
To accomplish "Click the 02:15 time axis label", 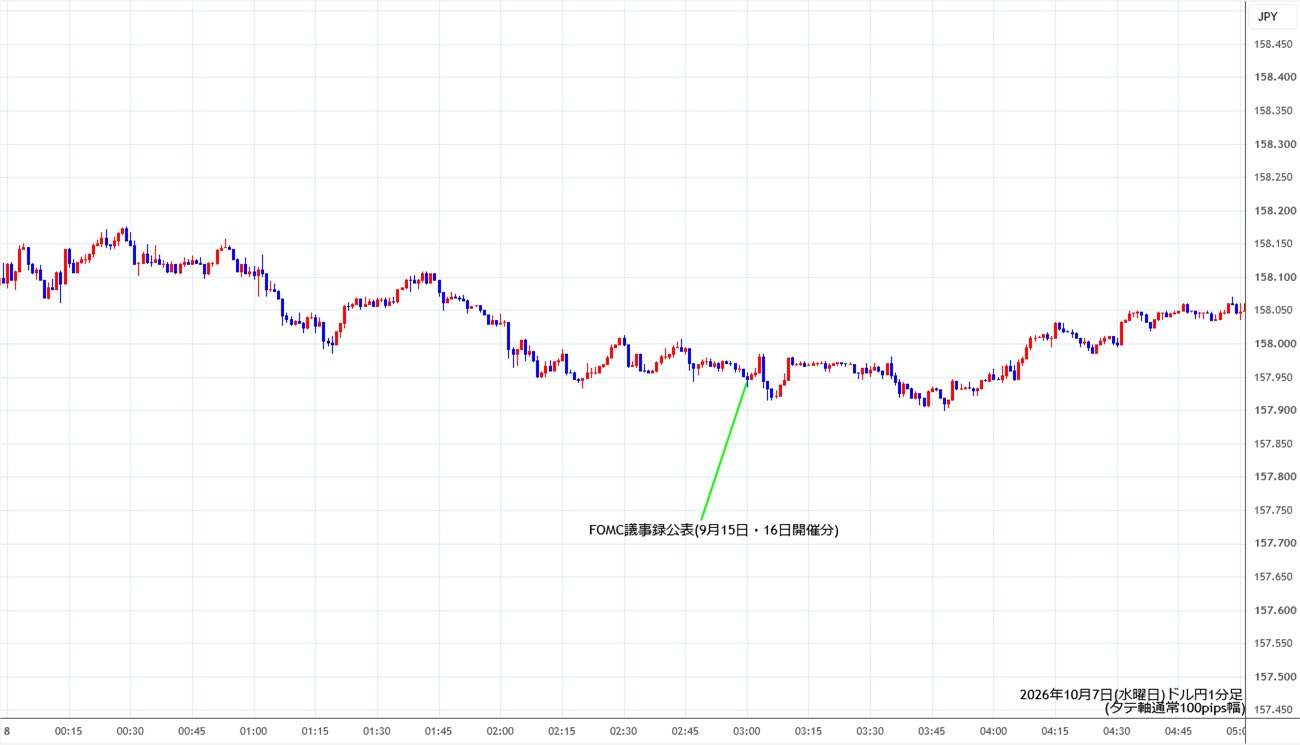I will tap(562, 731).
